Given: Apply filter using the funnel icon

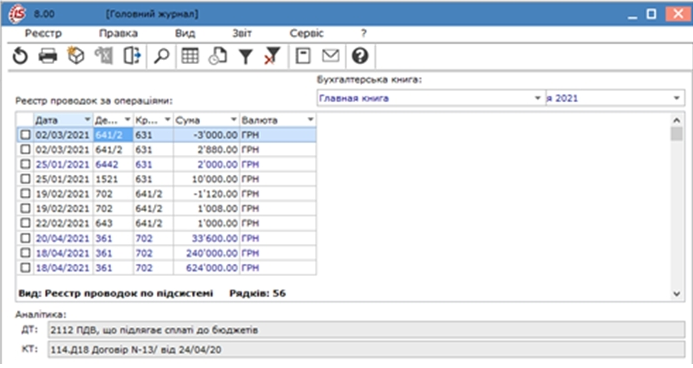Looking at the screenshot, I should click(245, 57).
